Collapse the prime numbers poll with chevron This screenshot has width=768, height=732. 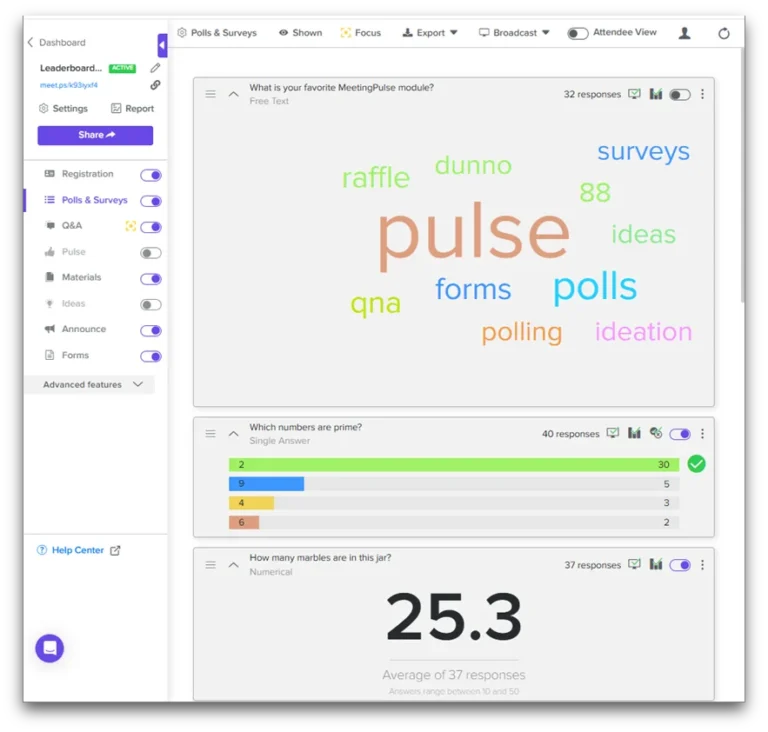pyautogui.click(x=234, y=434)
